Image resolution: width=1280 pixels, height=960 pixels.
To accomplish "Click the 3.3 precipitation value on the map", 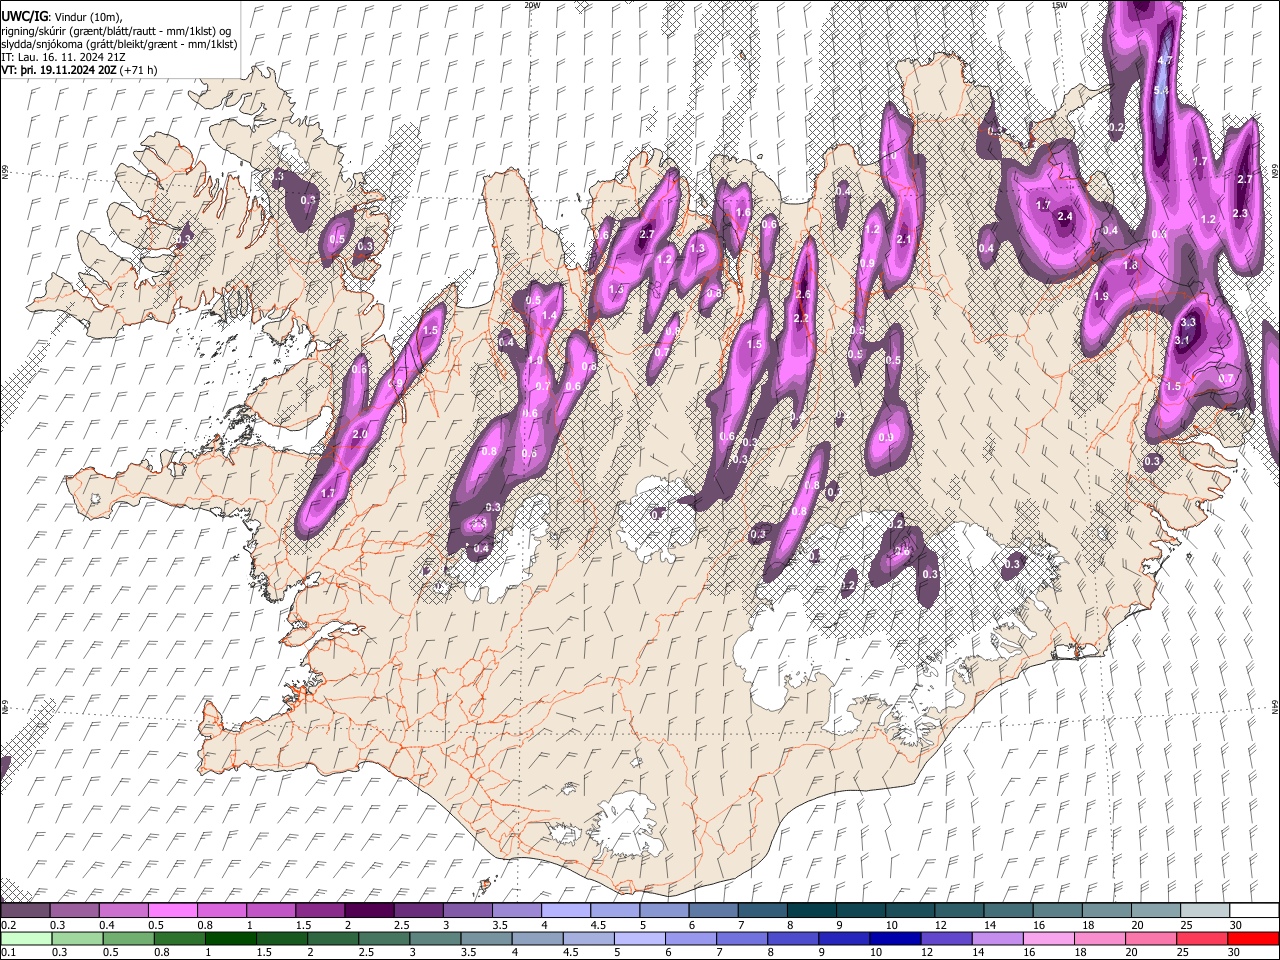I will click(1188, 323).
